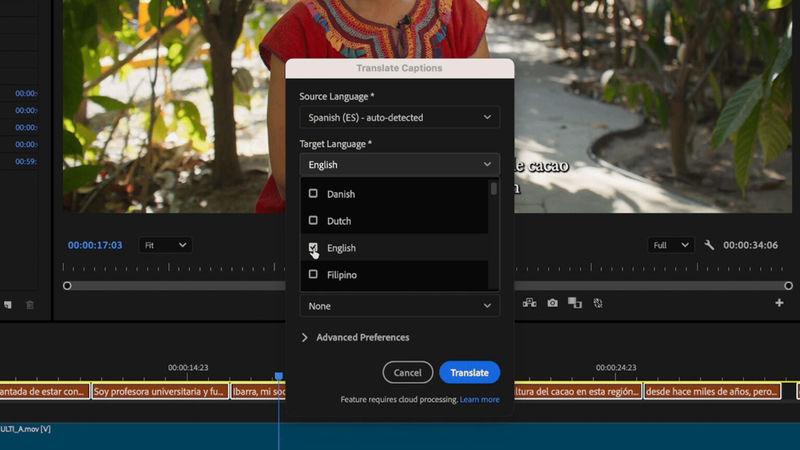Check the Danish language checkbox
800x450 pixels.
pos(313,193)
